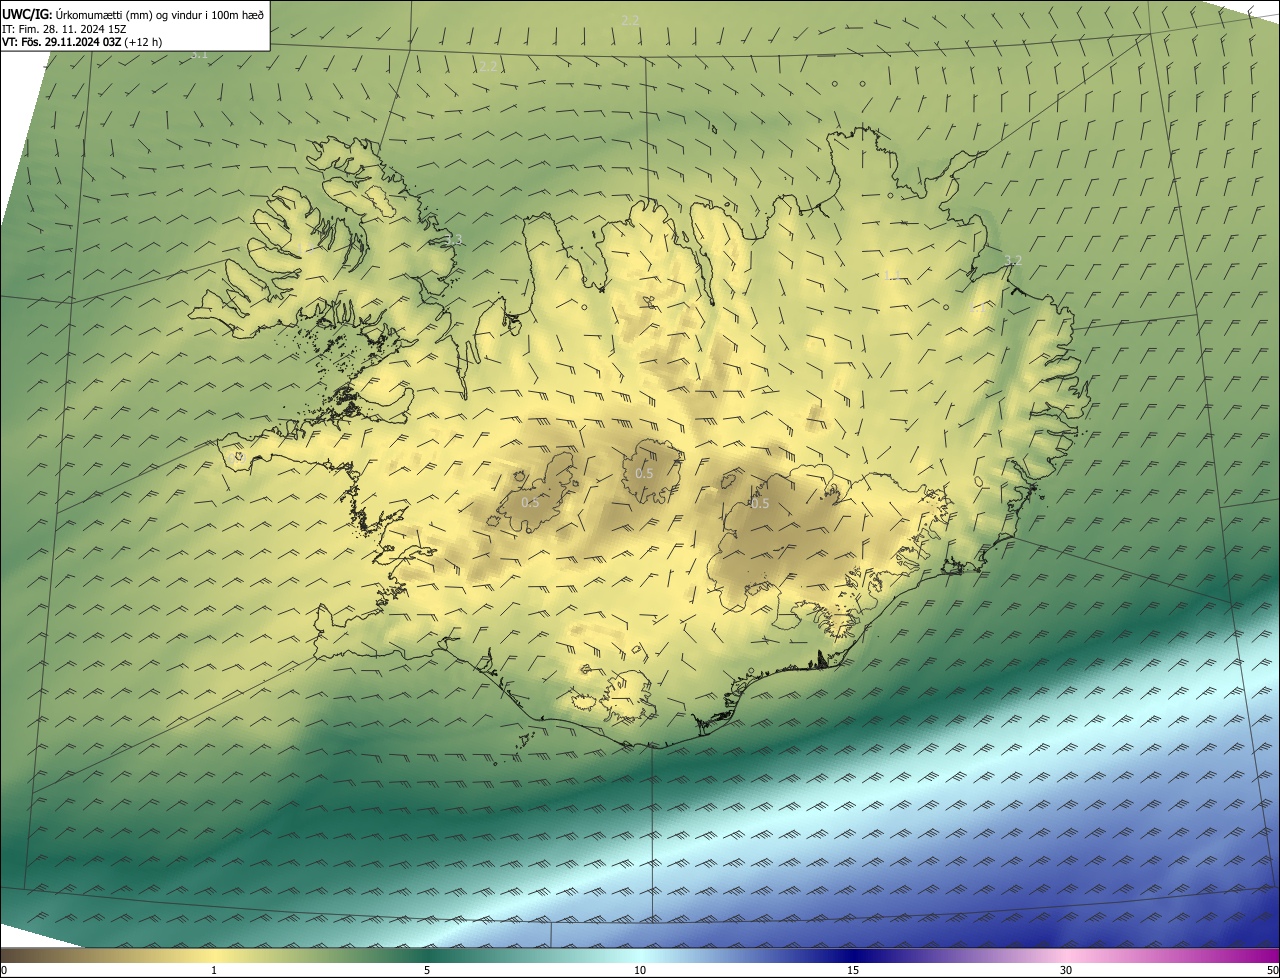Image resolution: width=1280 pixels, height=978 pixels.
Task: Click the "(+12 h)" forecast offset text
Action: click(x=144, y=42)
